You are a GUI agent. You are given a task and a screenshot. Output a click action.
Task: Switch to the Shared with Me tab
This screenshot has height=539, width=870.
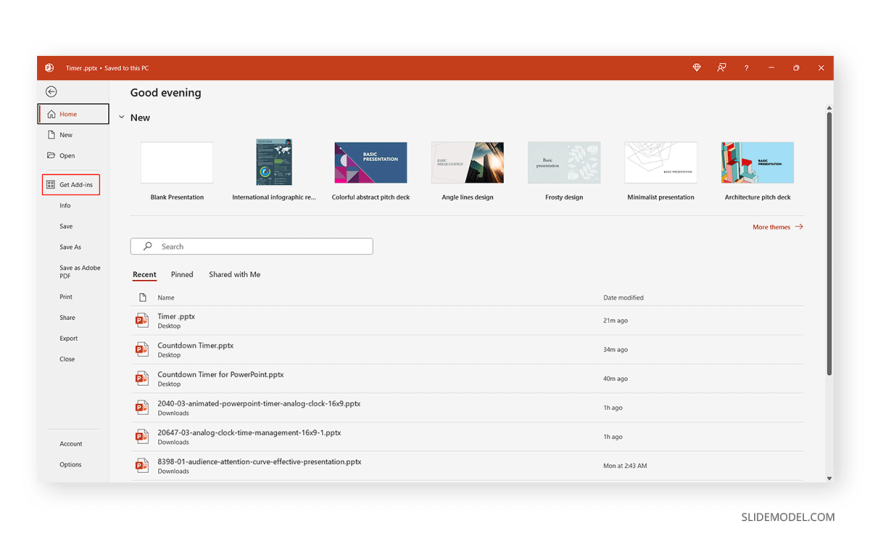click(234, 274)
